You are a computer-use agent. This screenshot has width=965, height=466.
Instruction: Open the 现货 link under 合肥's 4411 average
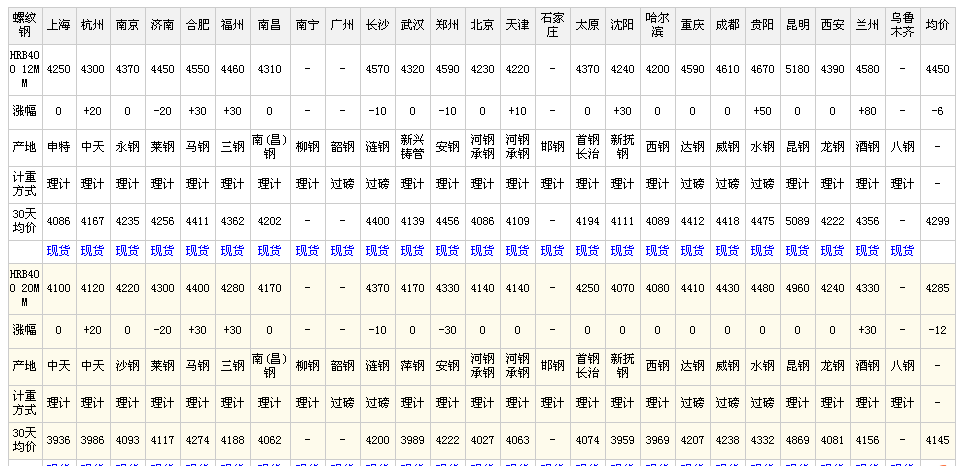pos(198,251)
